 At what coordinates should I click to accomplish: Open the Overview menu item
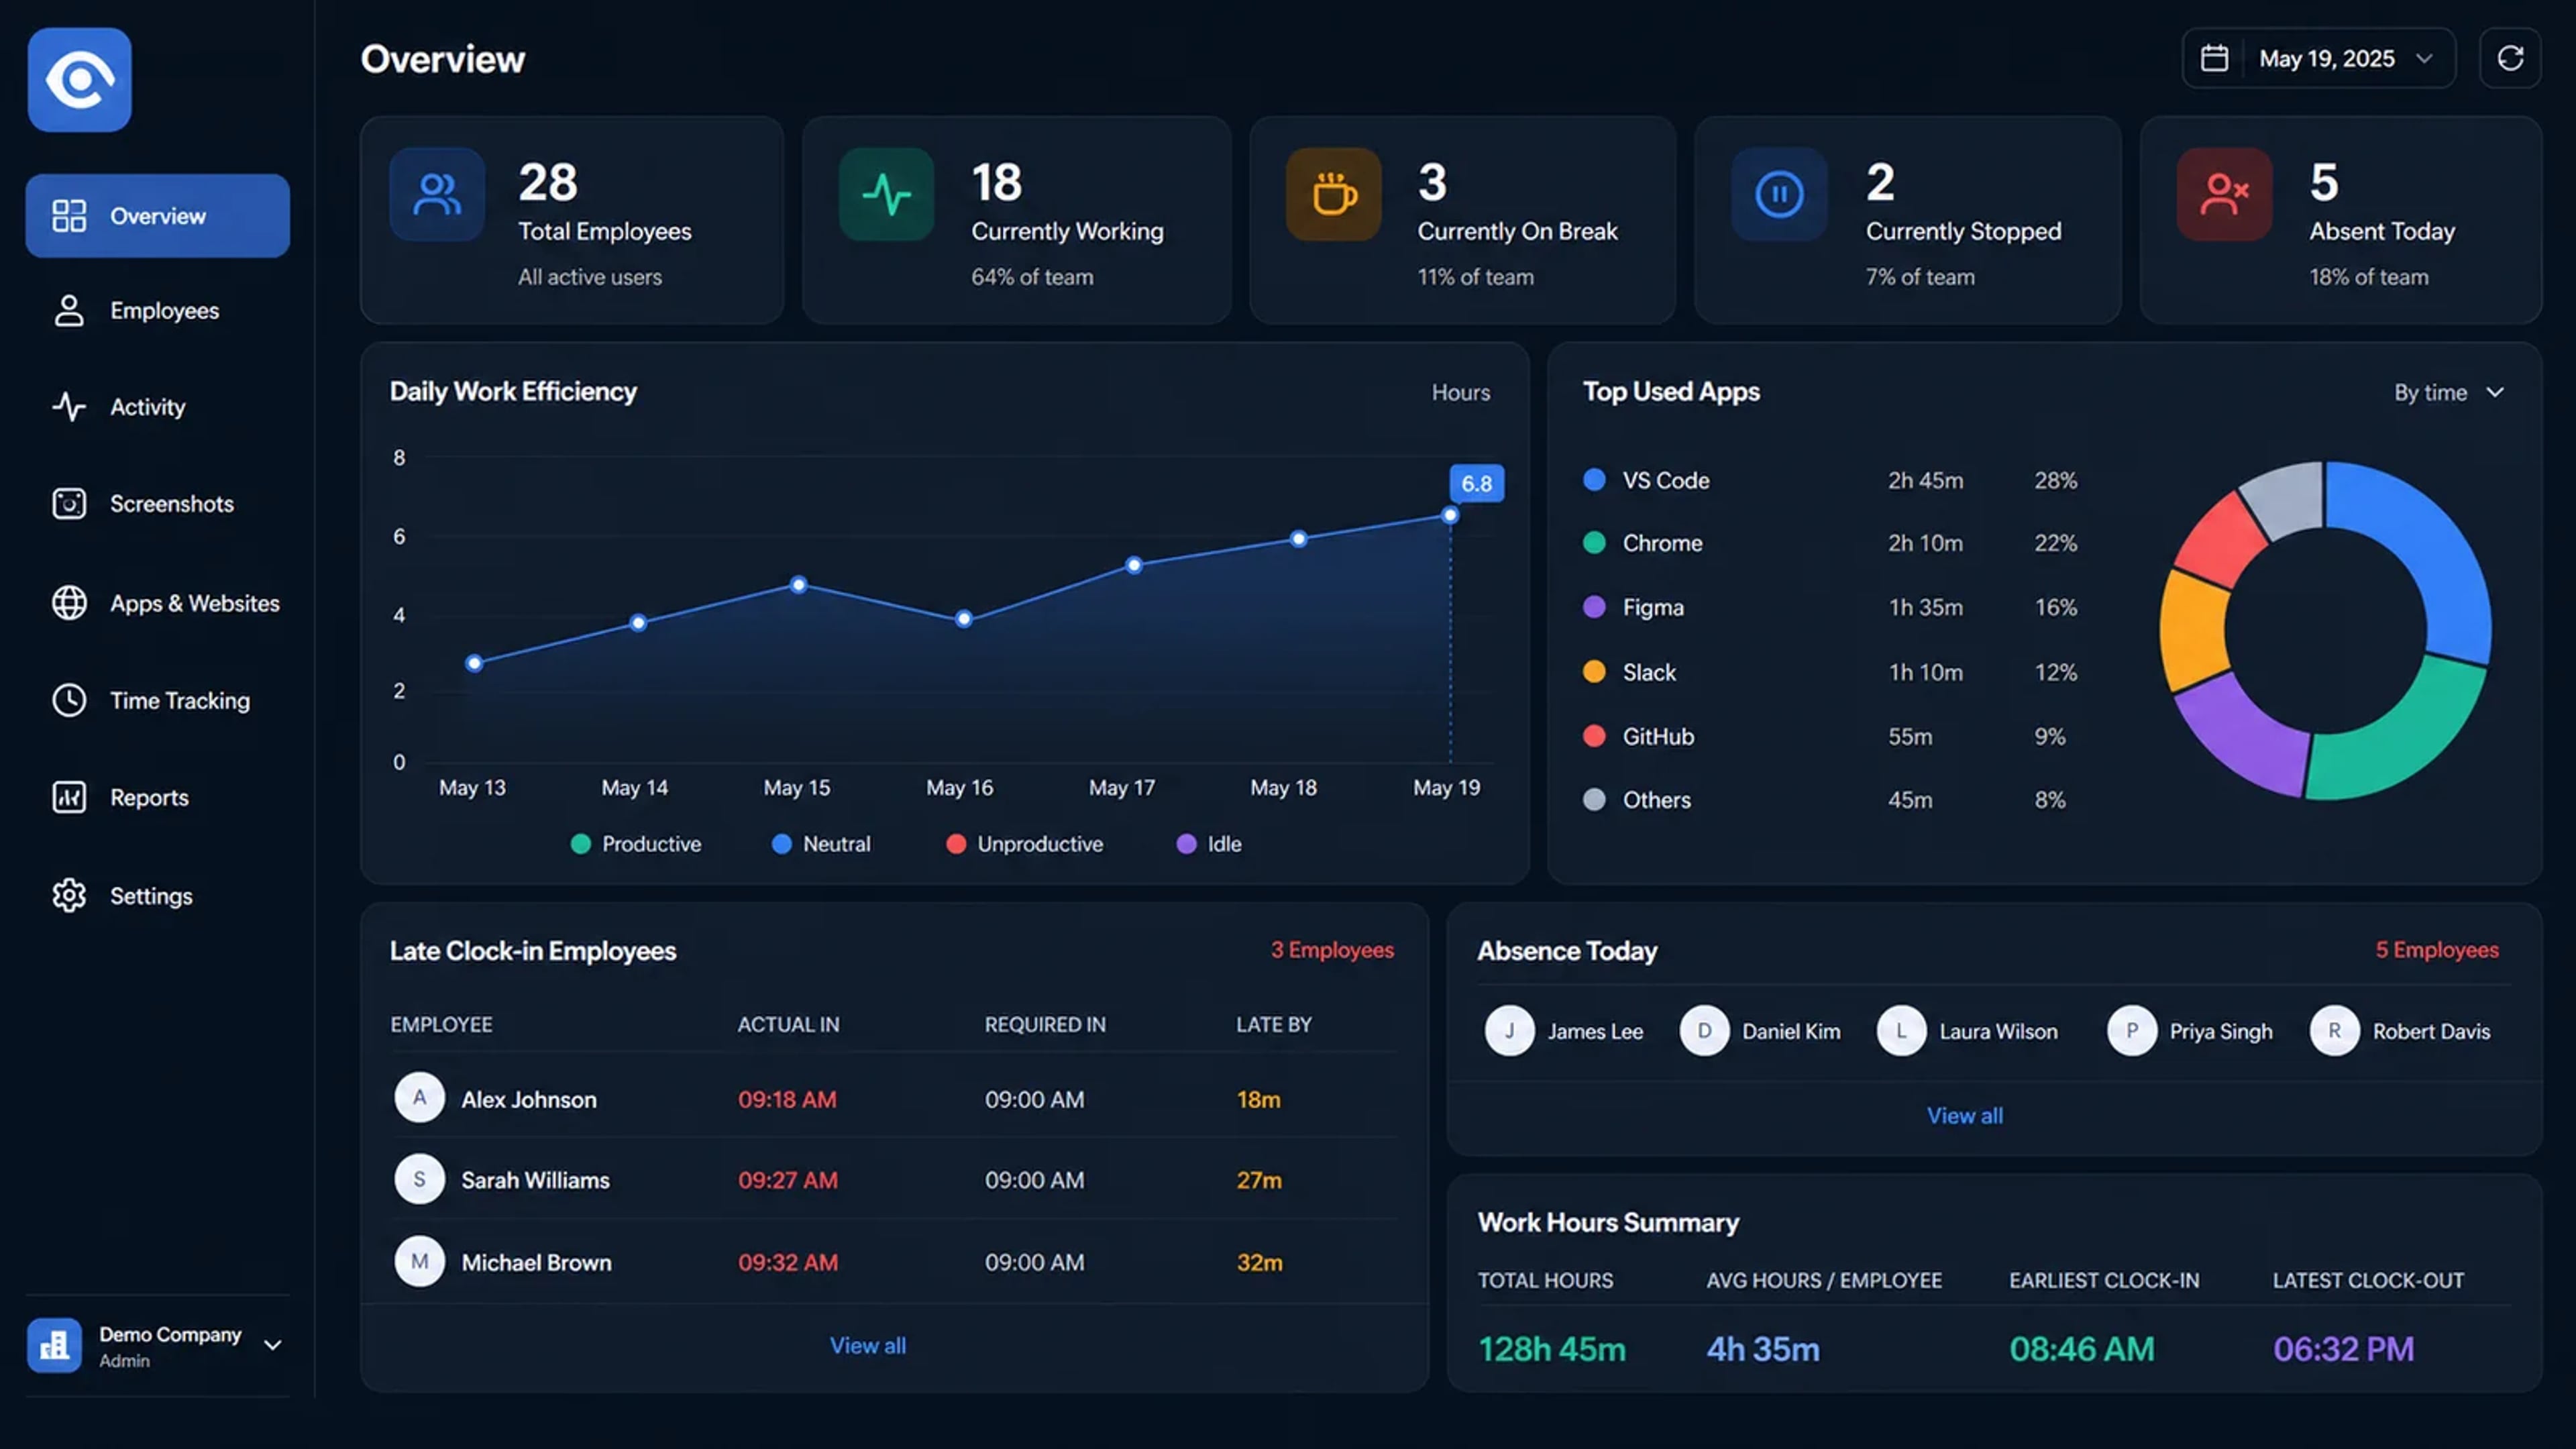[x=158, y=216]
